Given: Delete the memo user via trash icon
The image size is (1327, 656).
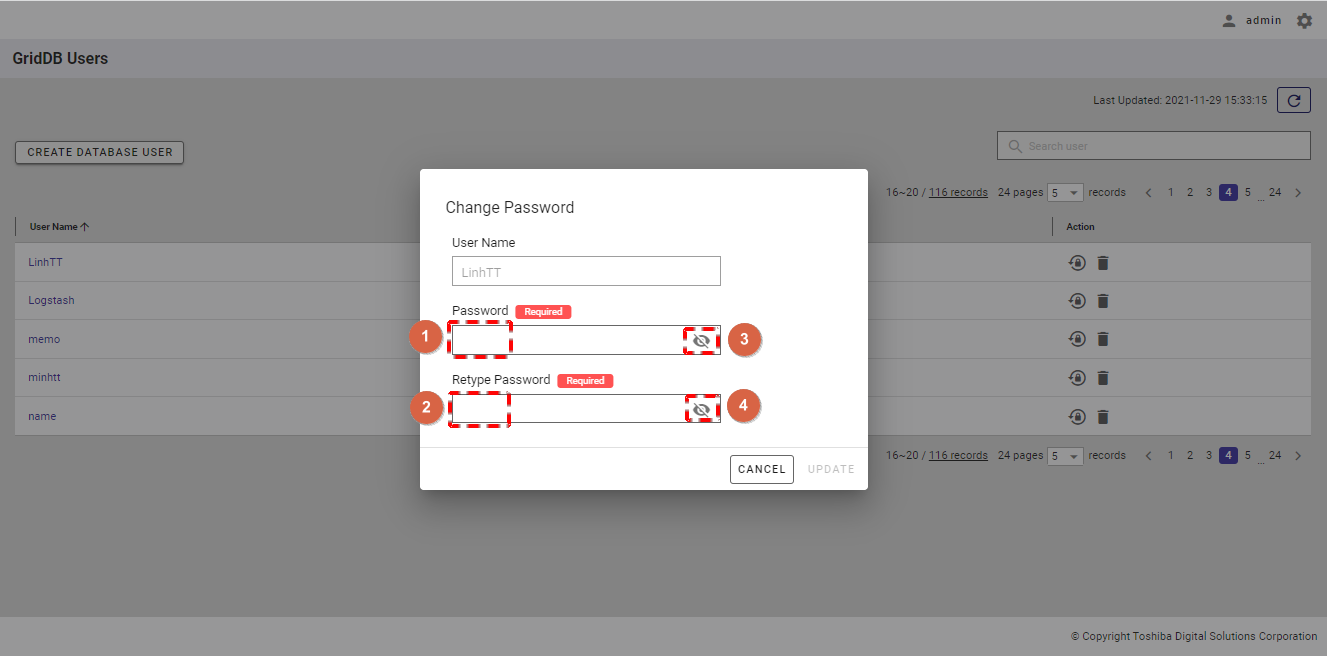Looking at the screenshot, I should click(1103, 339).
